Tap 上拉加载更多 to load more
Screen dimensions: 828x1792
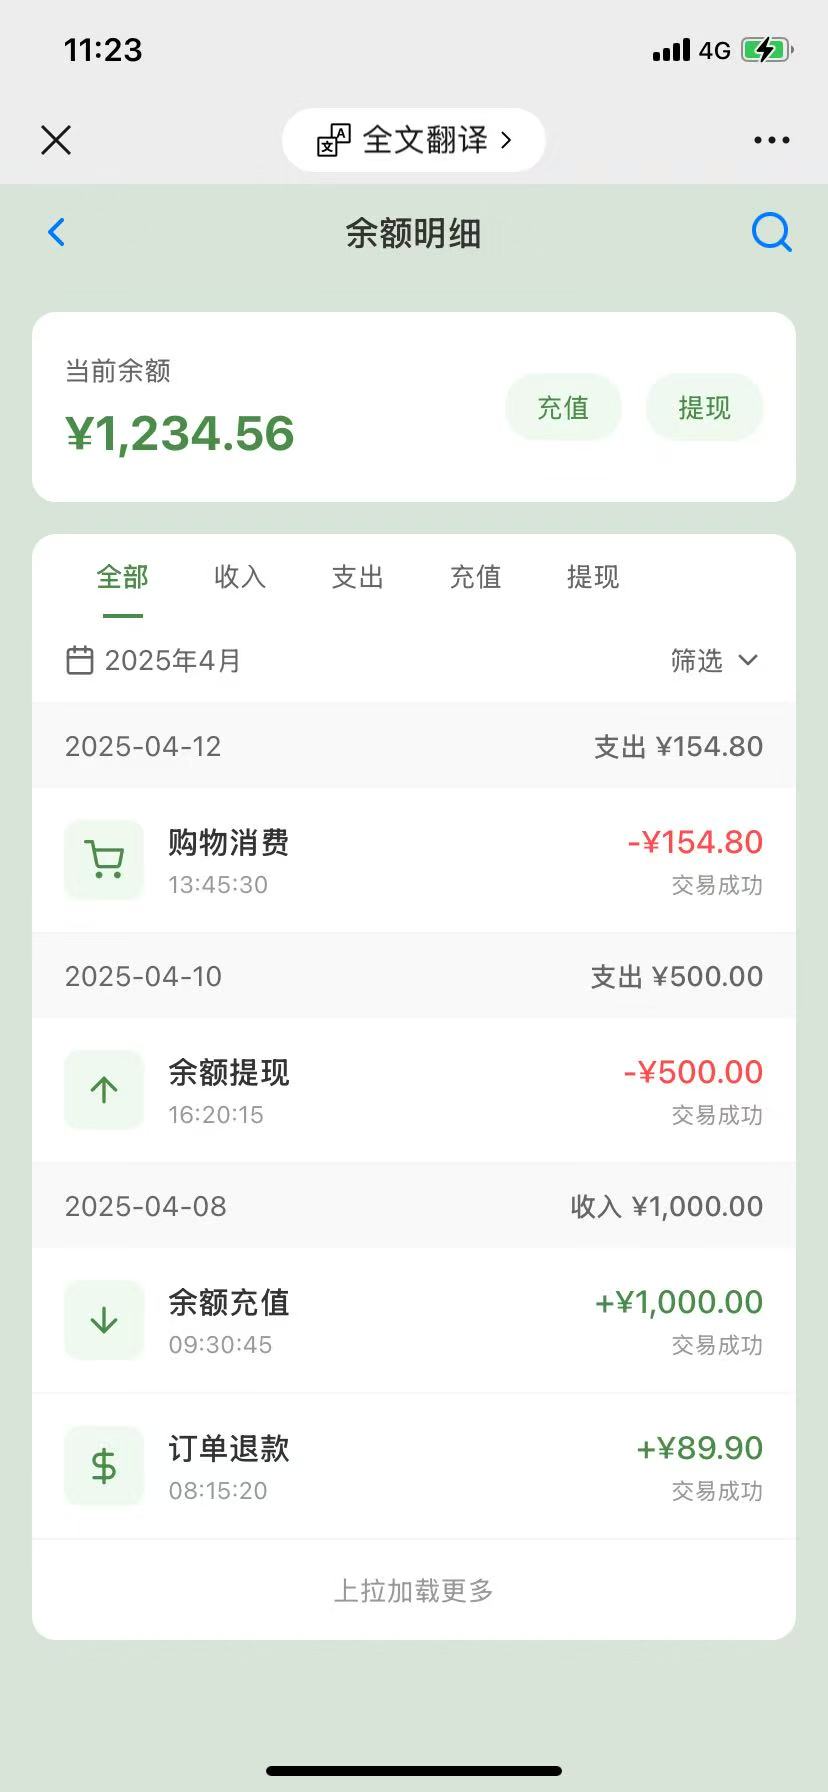(414, 1590)
